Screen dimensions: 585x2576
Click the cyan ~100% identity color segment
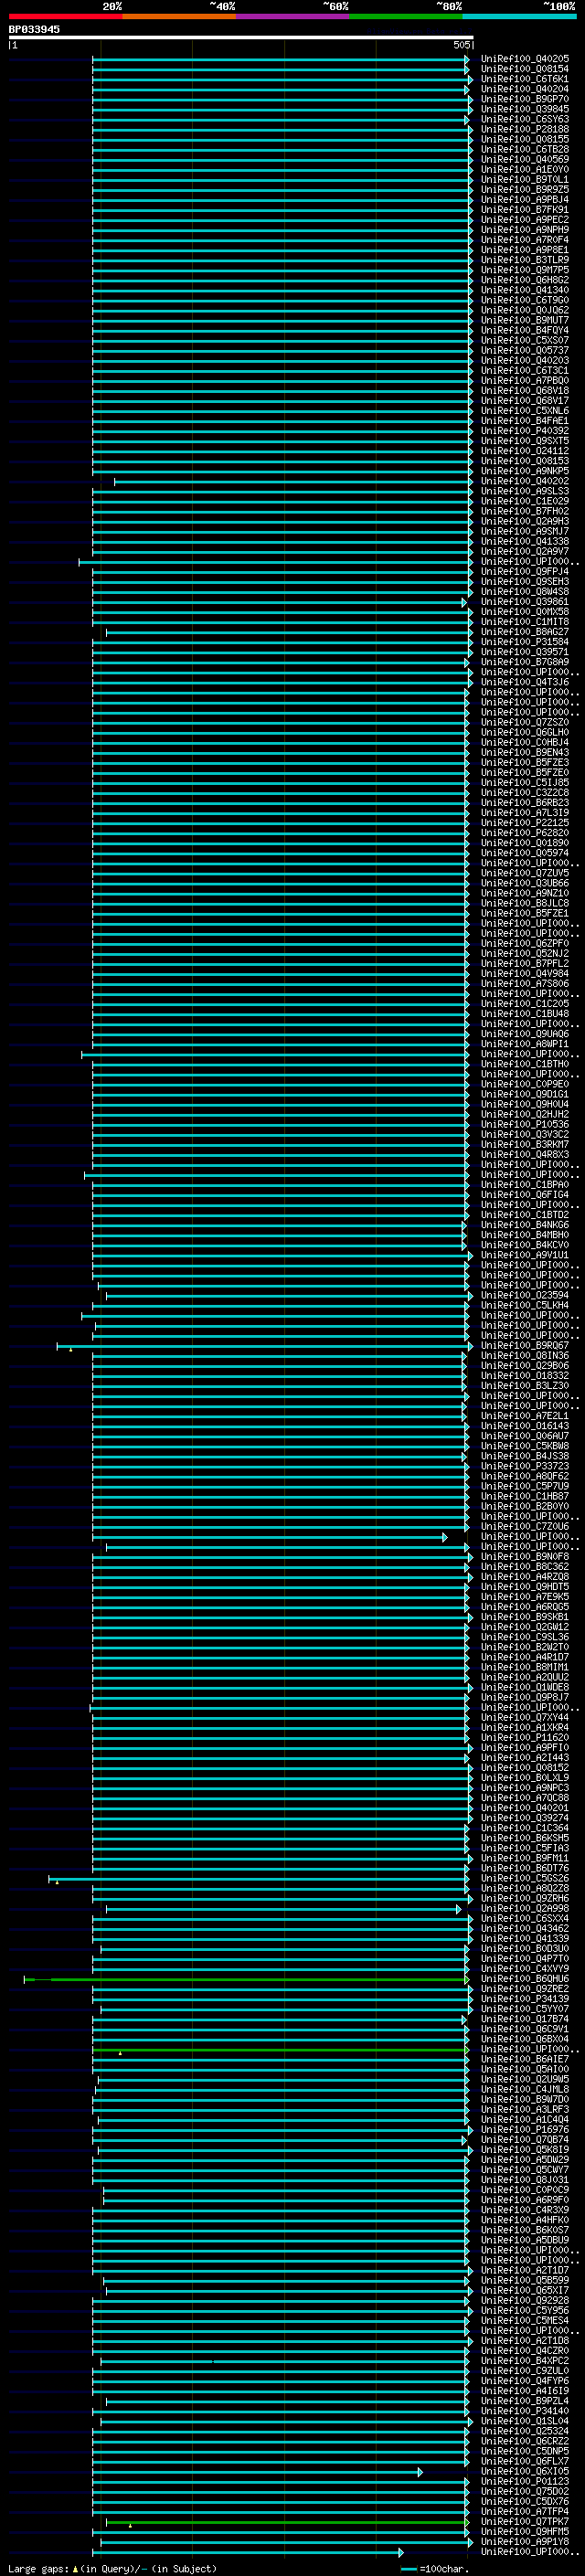tap(519, 16)
